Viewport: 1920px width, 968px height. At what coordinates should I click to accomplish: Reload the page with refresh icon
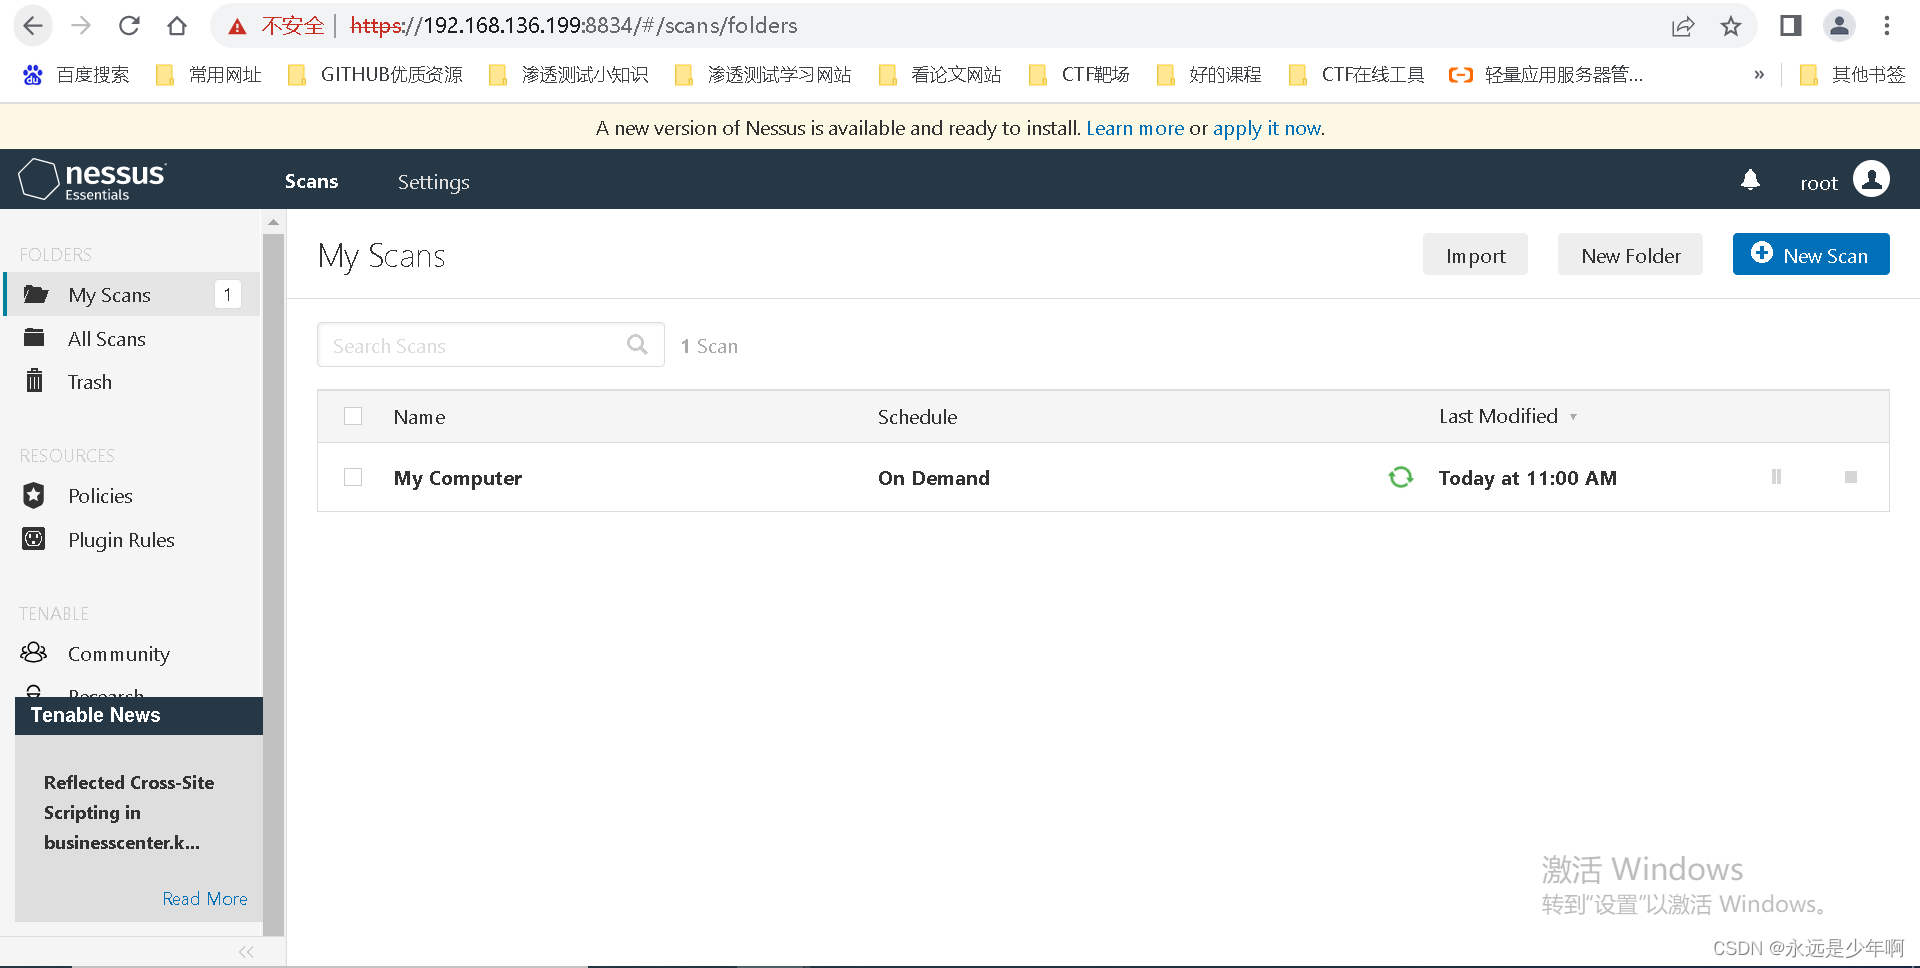coord(129,26)
